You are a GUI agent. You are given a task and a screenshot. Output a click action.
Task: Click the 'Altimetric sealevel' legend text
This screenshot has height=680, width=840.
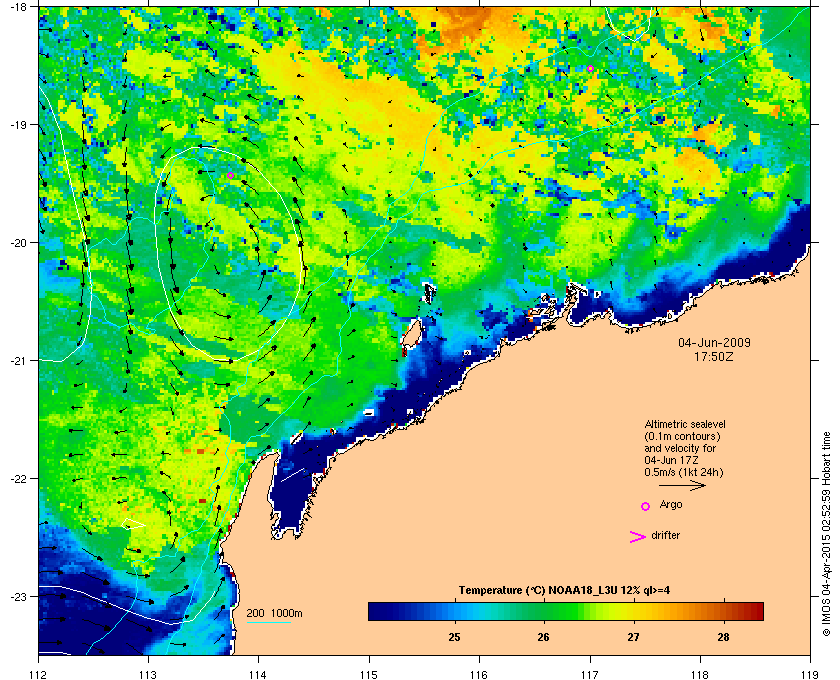tap(685, 424)
